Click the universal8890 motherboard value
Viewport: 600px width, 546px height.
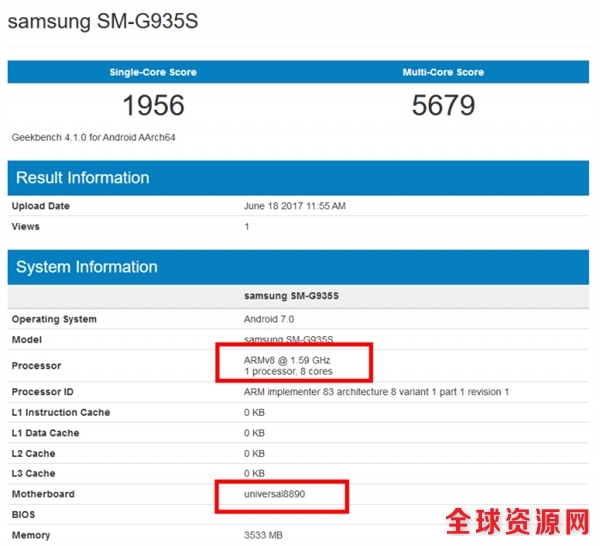click(278, 494)
